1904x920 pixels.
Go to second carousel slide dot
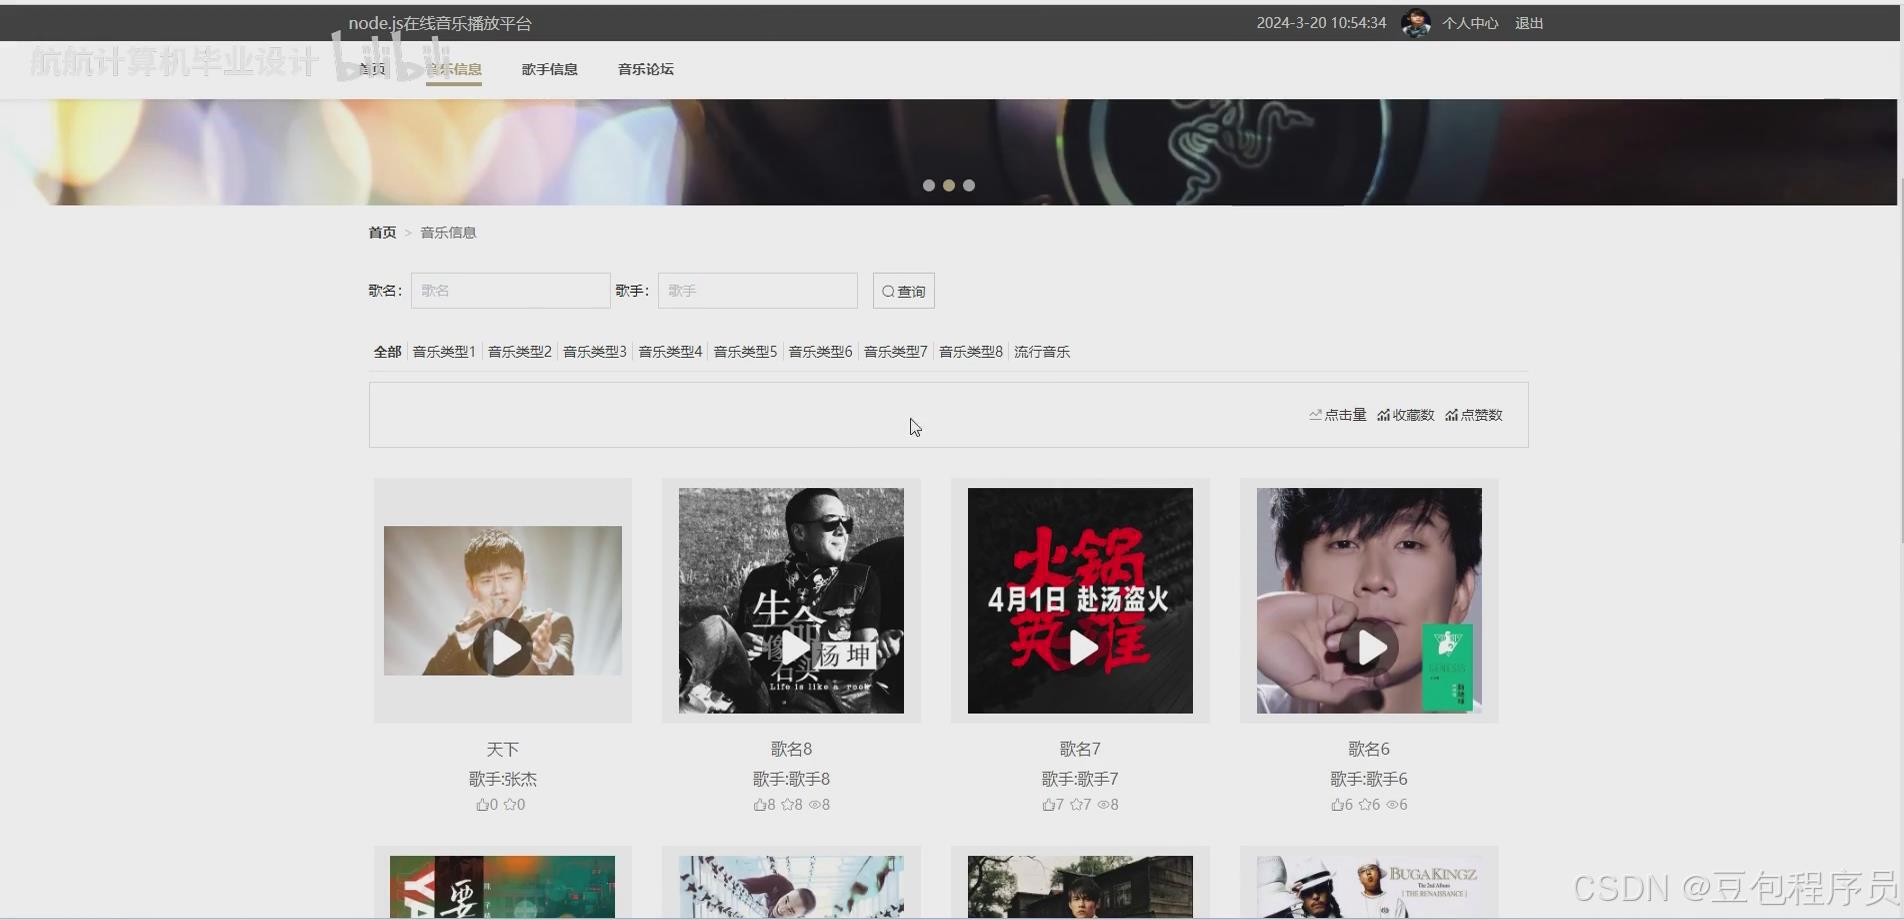pyautogui.click(x=949, y=185)
